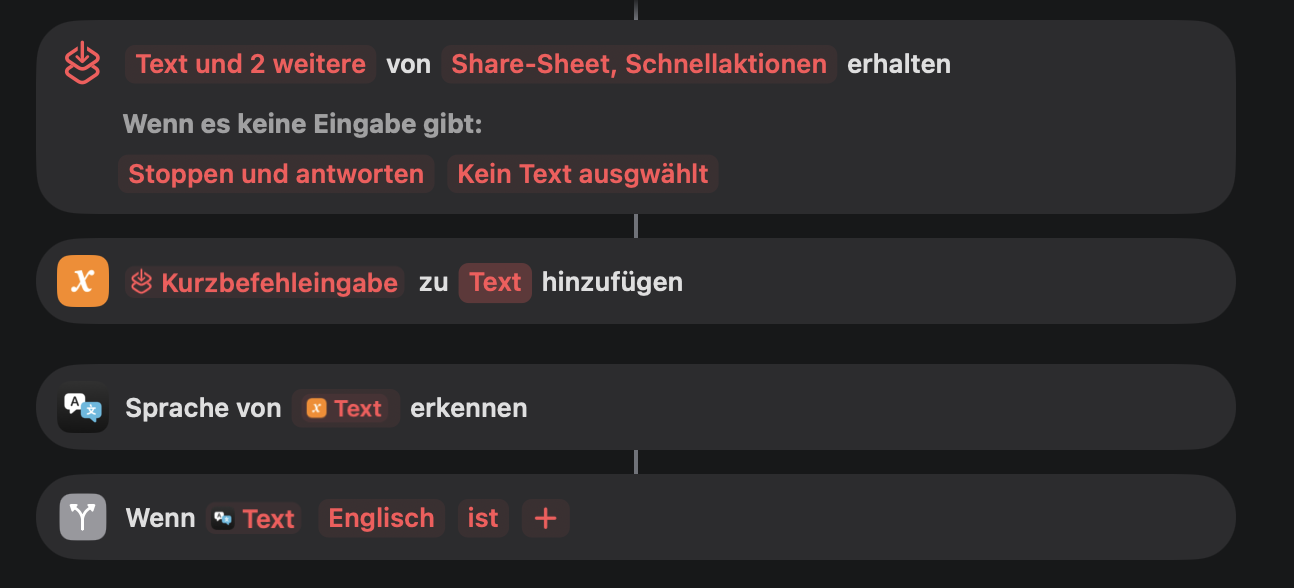Viewport: 1294px width, 588px height.
Task: Click the Sprache von Text erkennen action block
Action: point(800,407)
